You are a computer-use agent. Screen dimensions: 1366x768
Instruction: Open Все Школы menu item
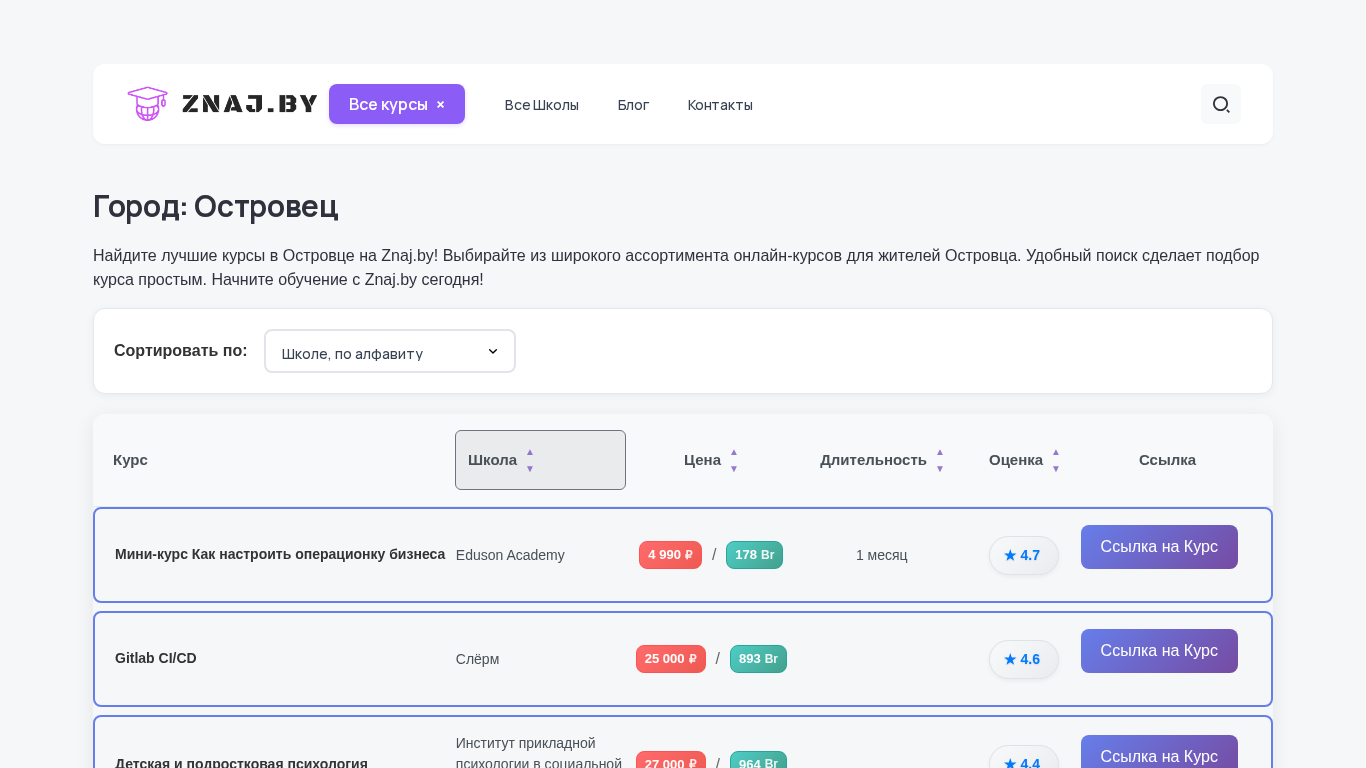point(542,105)
